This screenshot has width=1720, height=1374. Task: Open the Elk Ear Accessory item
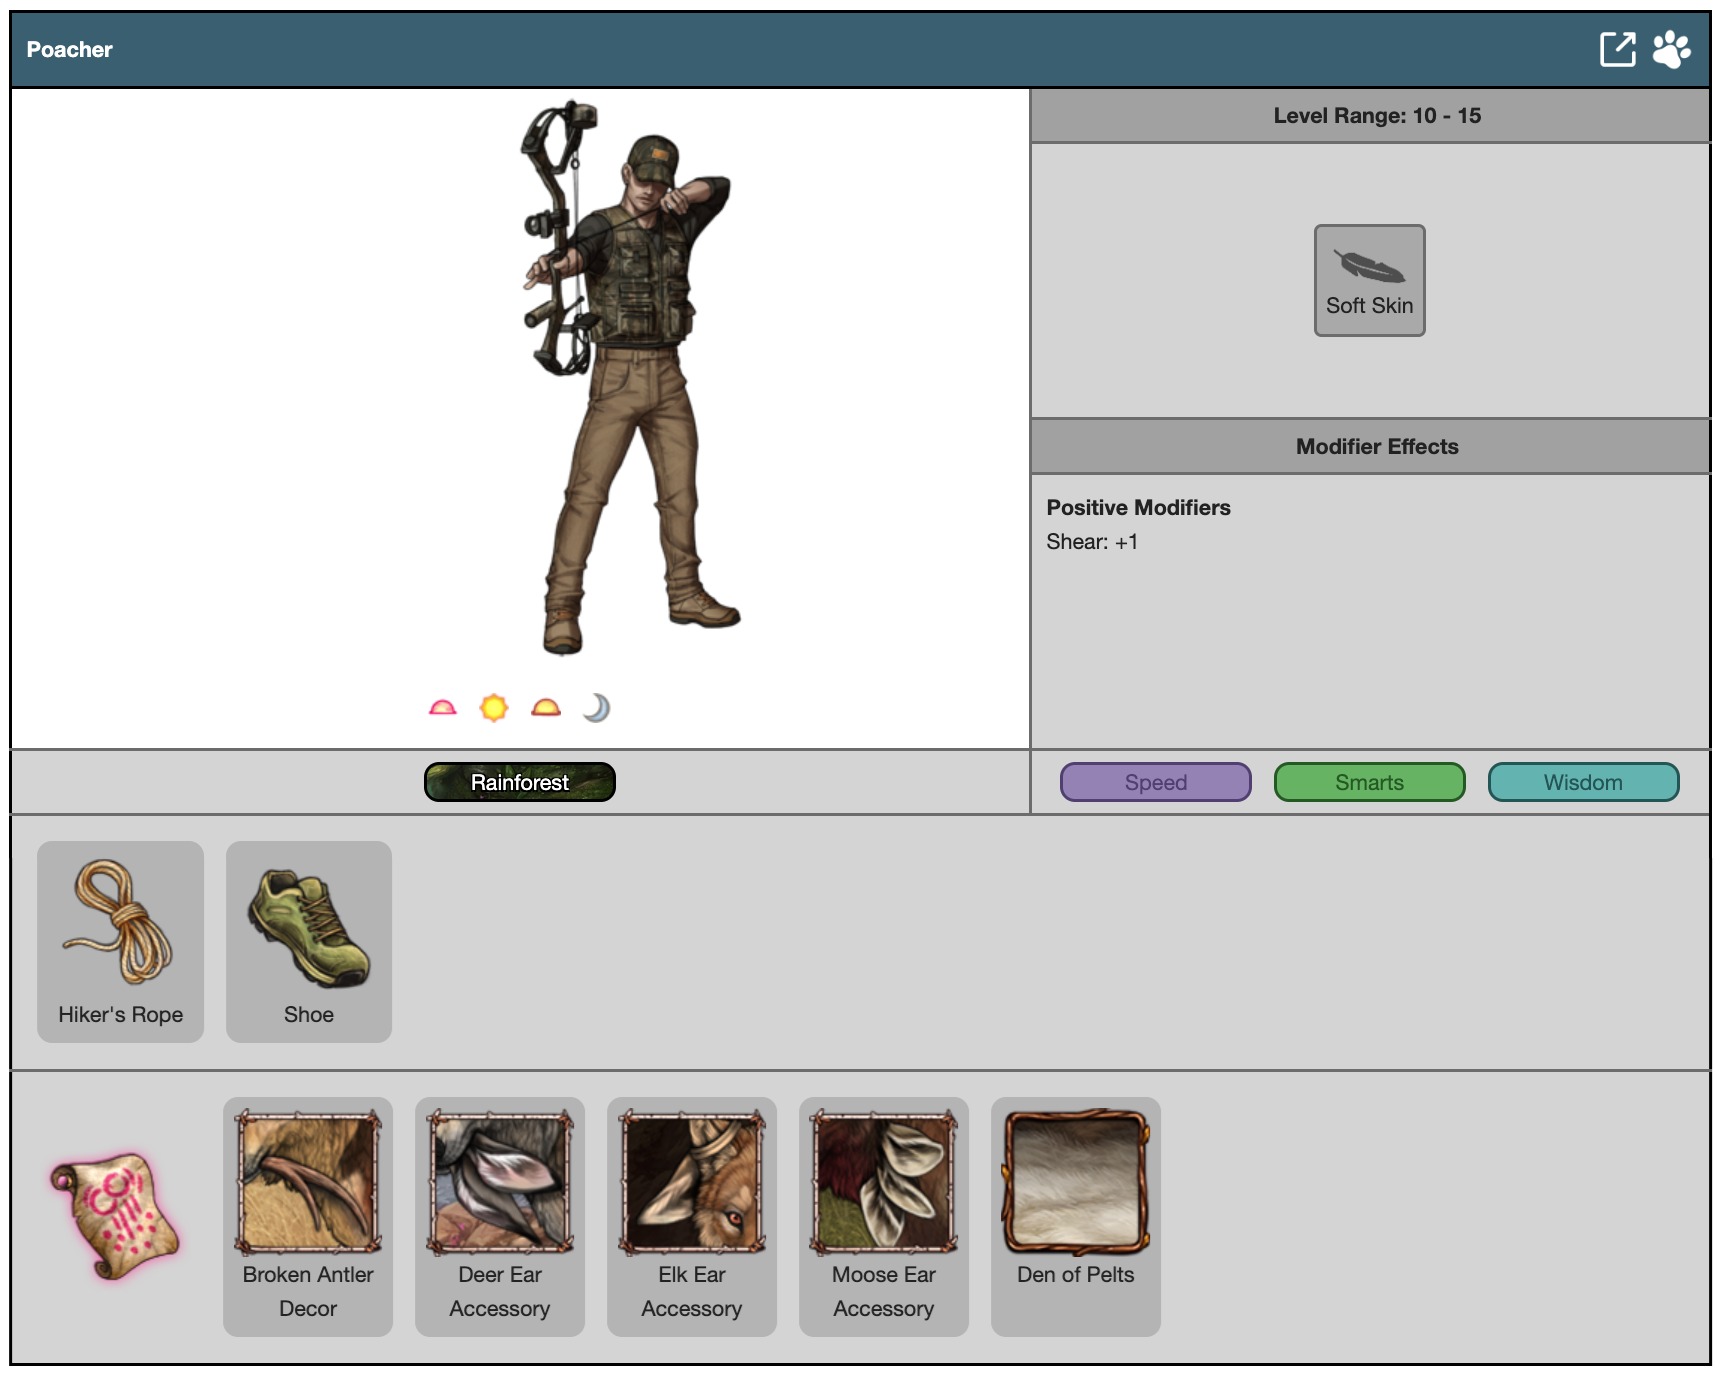click(x=692, y=1216)
